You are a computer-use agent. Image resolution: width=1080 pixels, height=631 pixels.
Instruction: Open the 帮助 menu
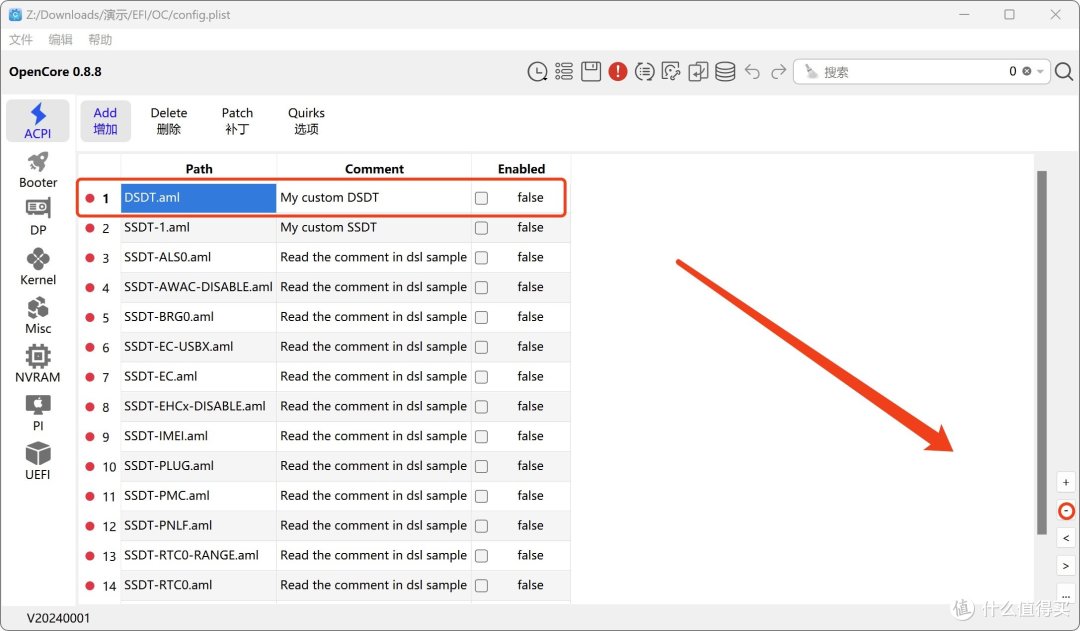(x=100, y=39)
